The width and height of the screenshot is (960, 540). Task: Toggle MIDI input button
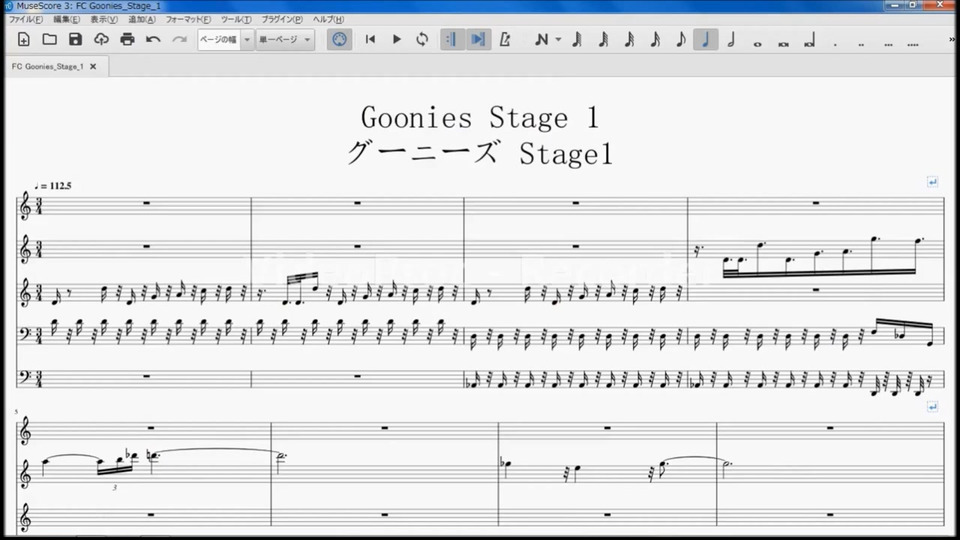point(339,40)
